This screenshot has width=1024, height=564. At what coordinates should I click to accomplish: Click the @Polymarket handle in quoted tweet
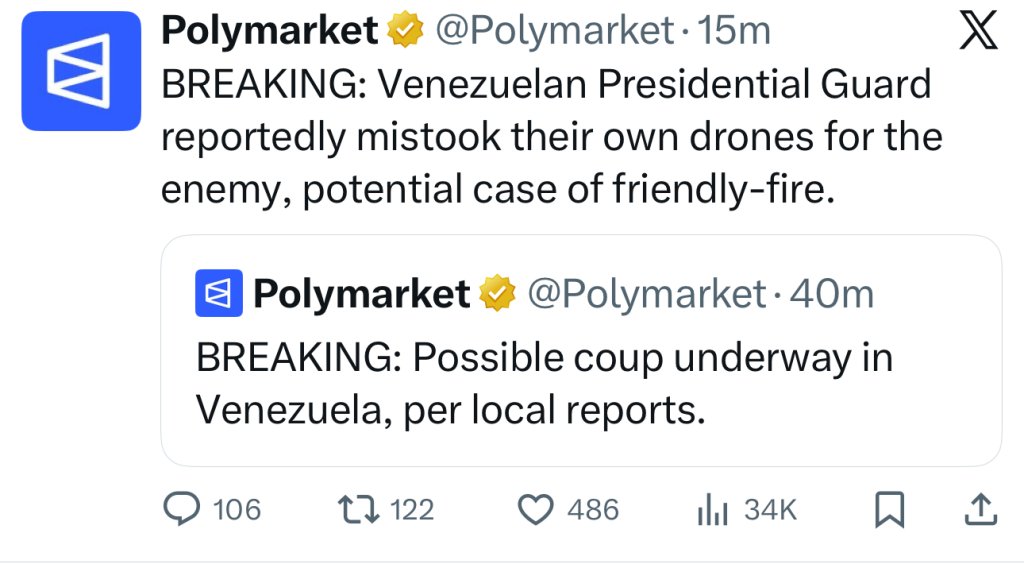[646, 294]
